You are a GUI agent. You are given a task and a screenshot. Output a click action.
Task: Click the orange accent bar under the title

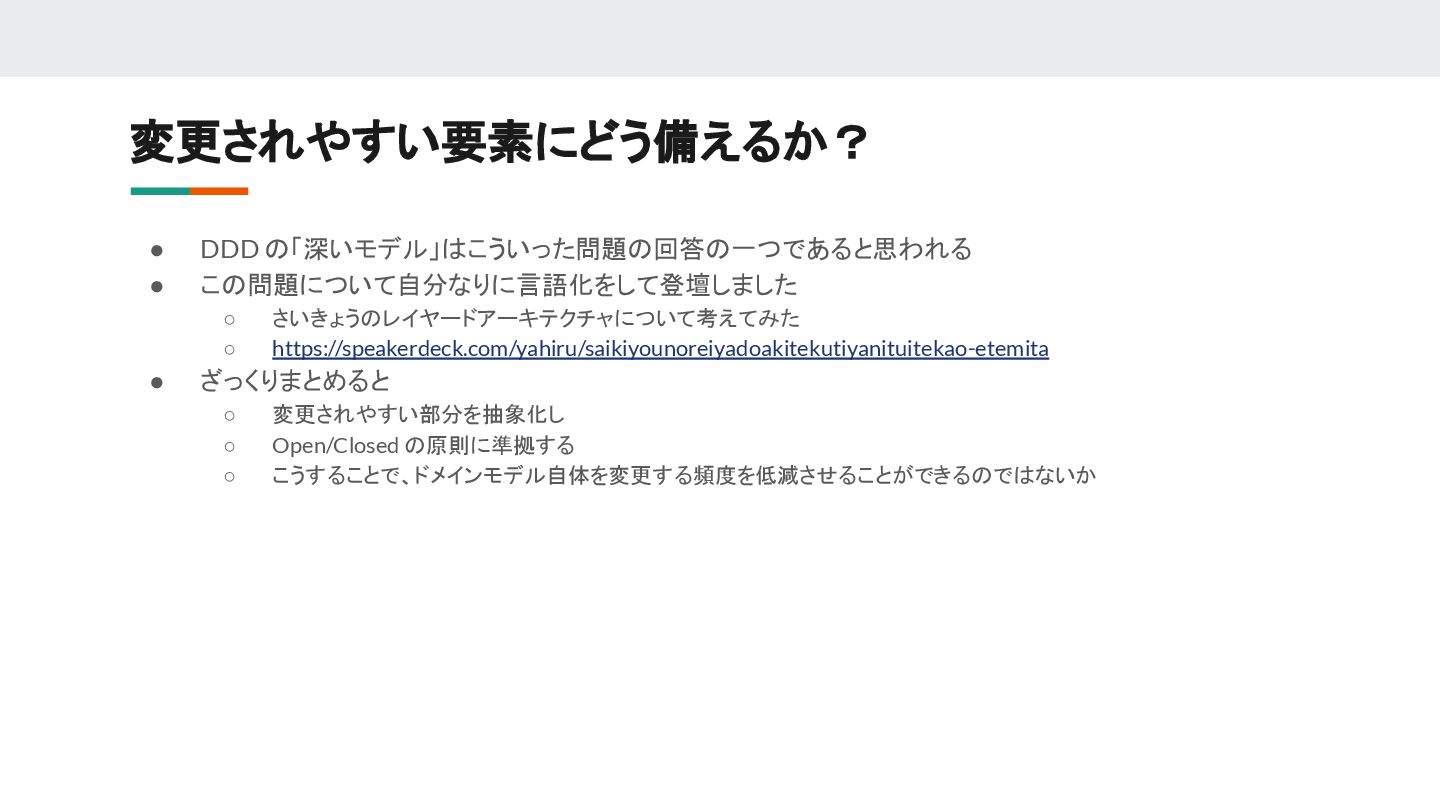click(x=219, y=191)
